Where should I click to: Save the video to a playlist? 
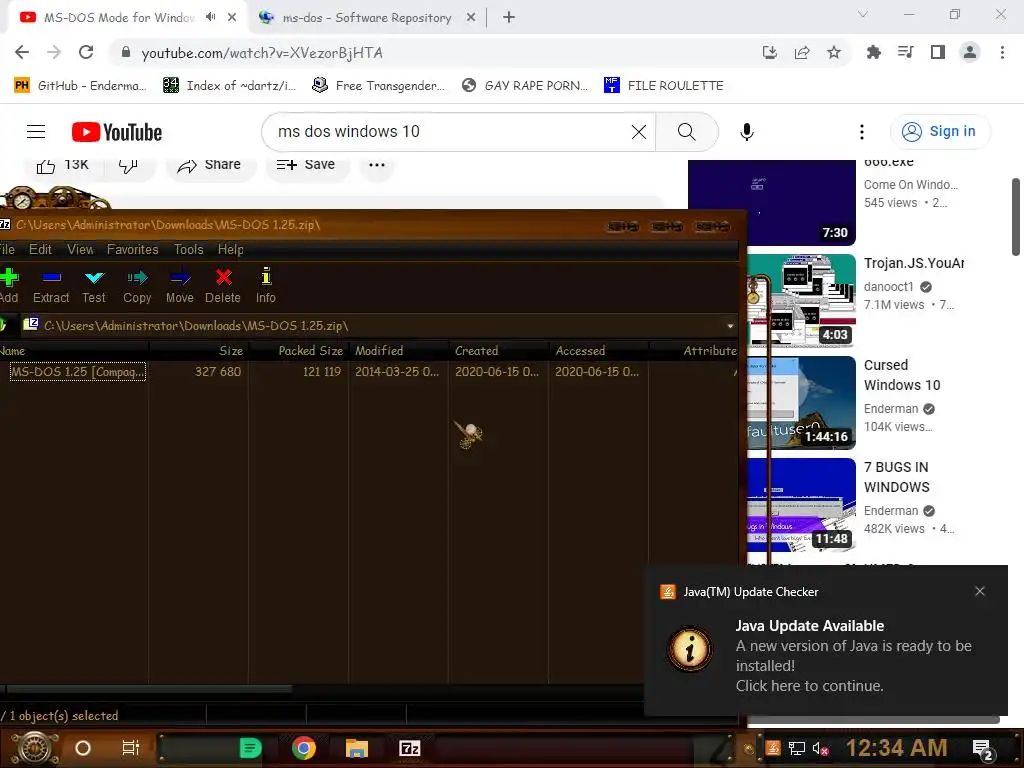(x=306, y=165)
